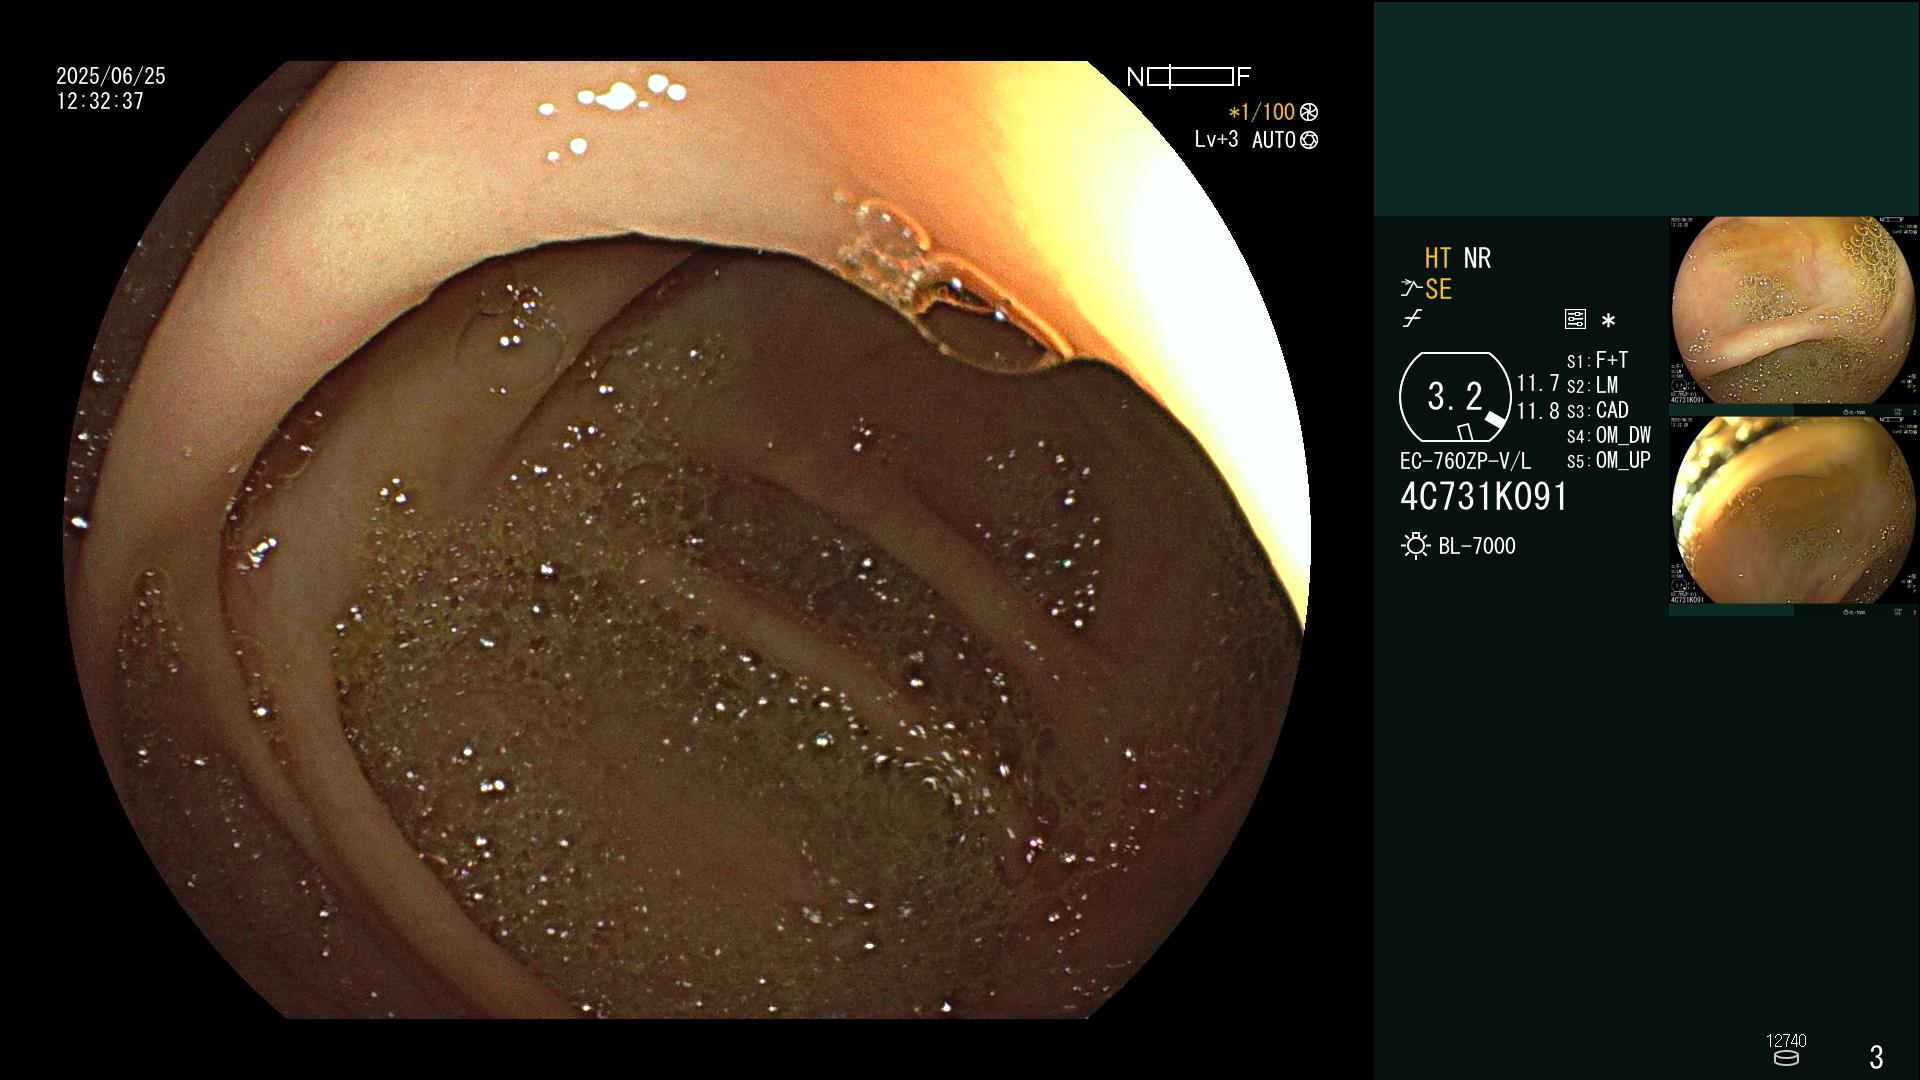Click the shutter speed icon beside 1/100
1920x1080 pixels.
(1309, 112)
